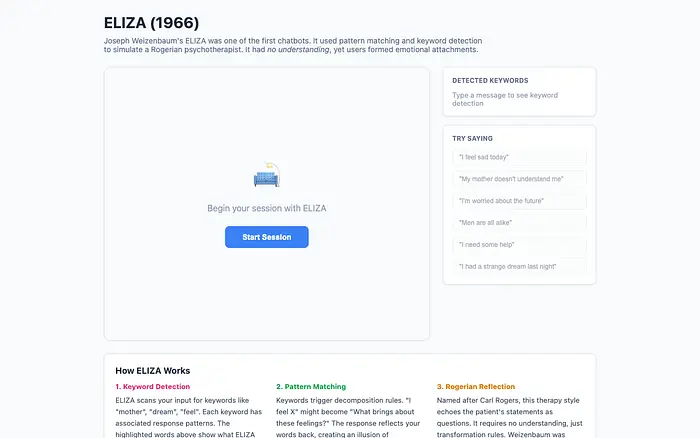Click the Try Saying section title
The image size is (700, 438).
coord(472,138)
